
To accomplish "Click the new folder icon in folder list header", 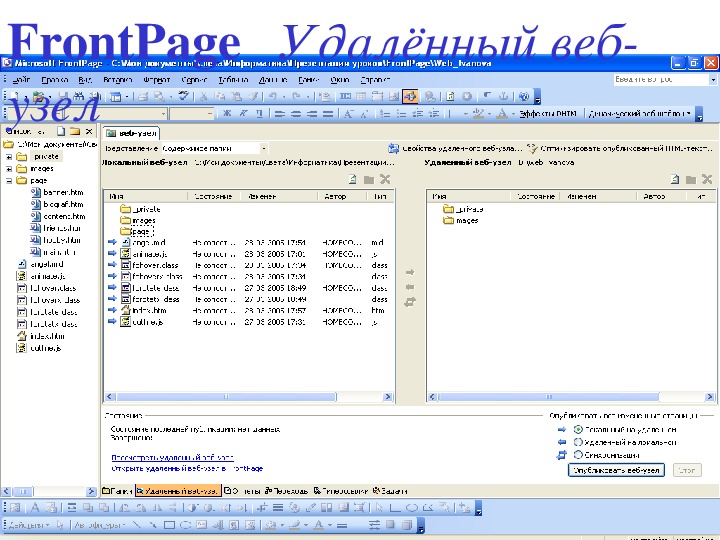I will point(75,132).
